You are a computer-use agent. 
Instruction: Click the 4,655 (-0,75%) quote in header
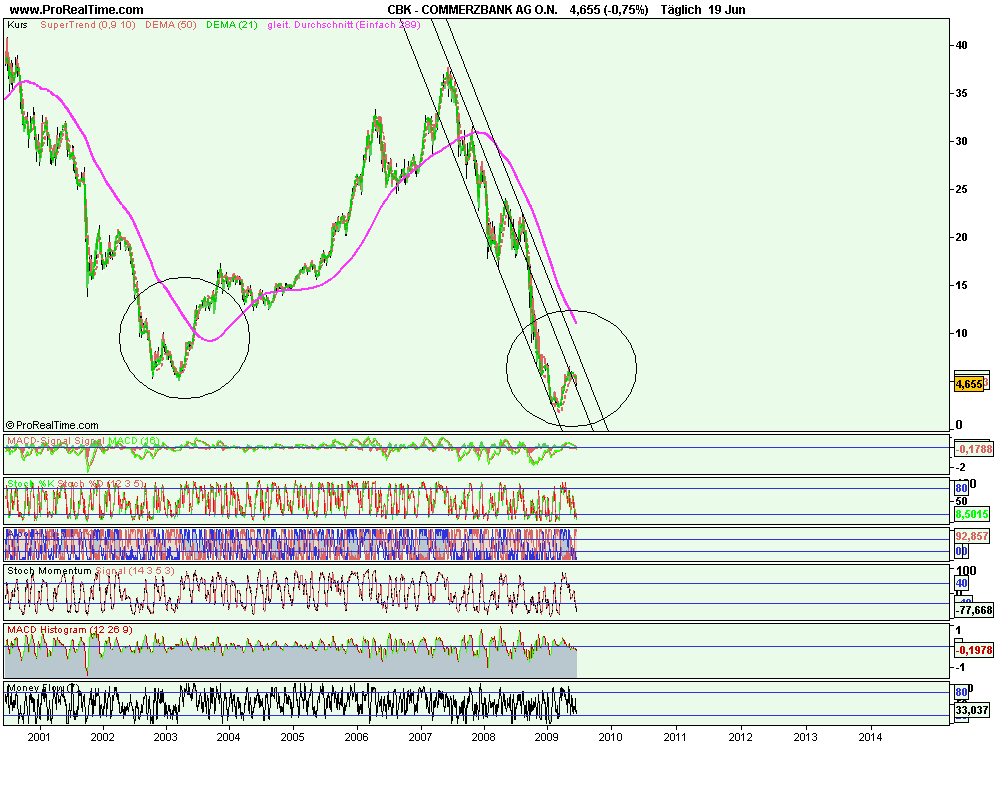point(609,10)
